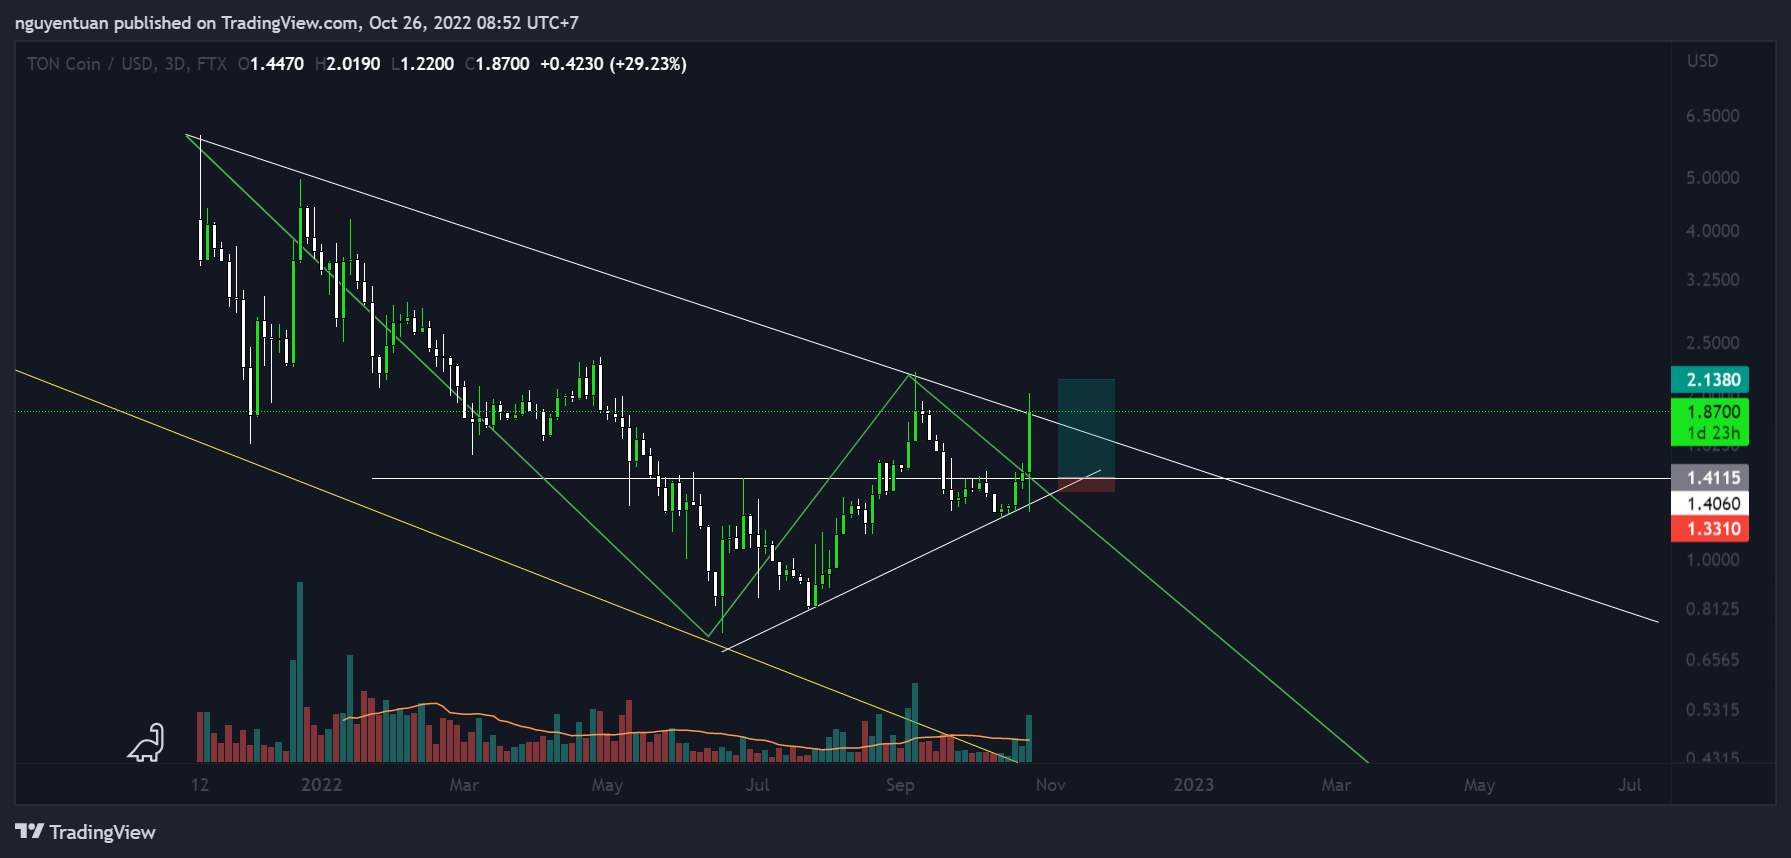
Task: Click the 1.0000 price axis tick
Action: tap(1713, 560)
